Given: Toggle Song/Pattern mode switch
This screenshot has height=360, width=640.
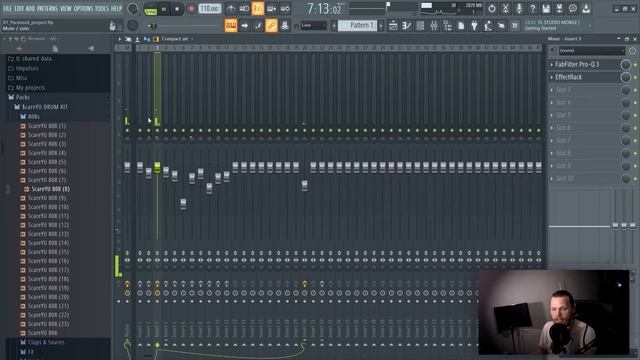Looking at the screenshot, I should click(x=151, y=9).
